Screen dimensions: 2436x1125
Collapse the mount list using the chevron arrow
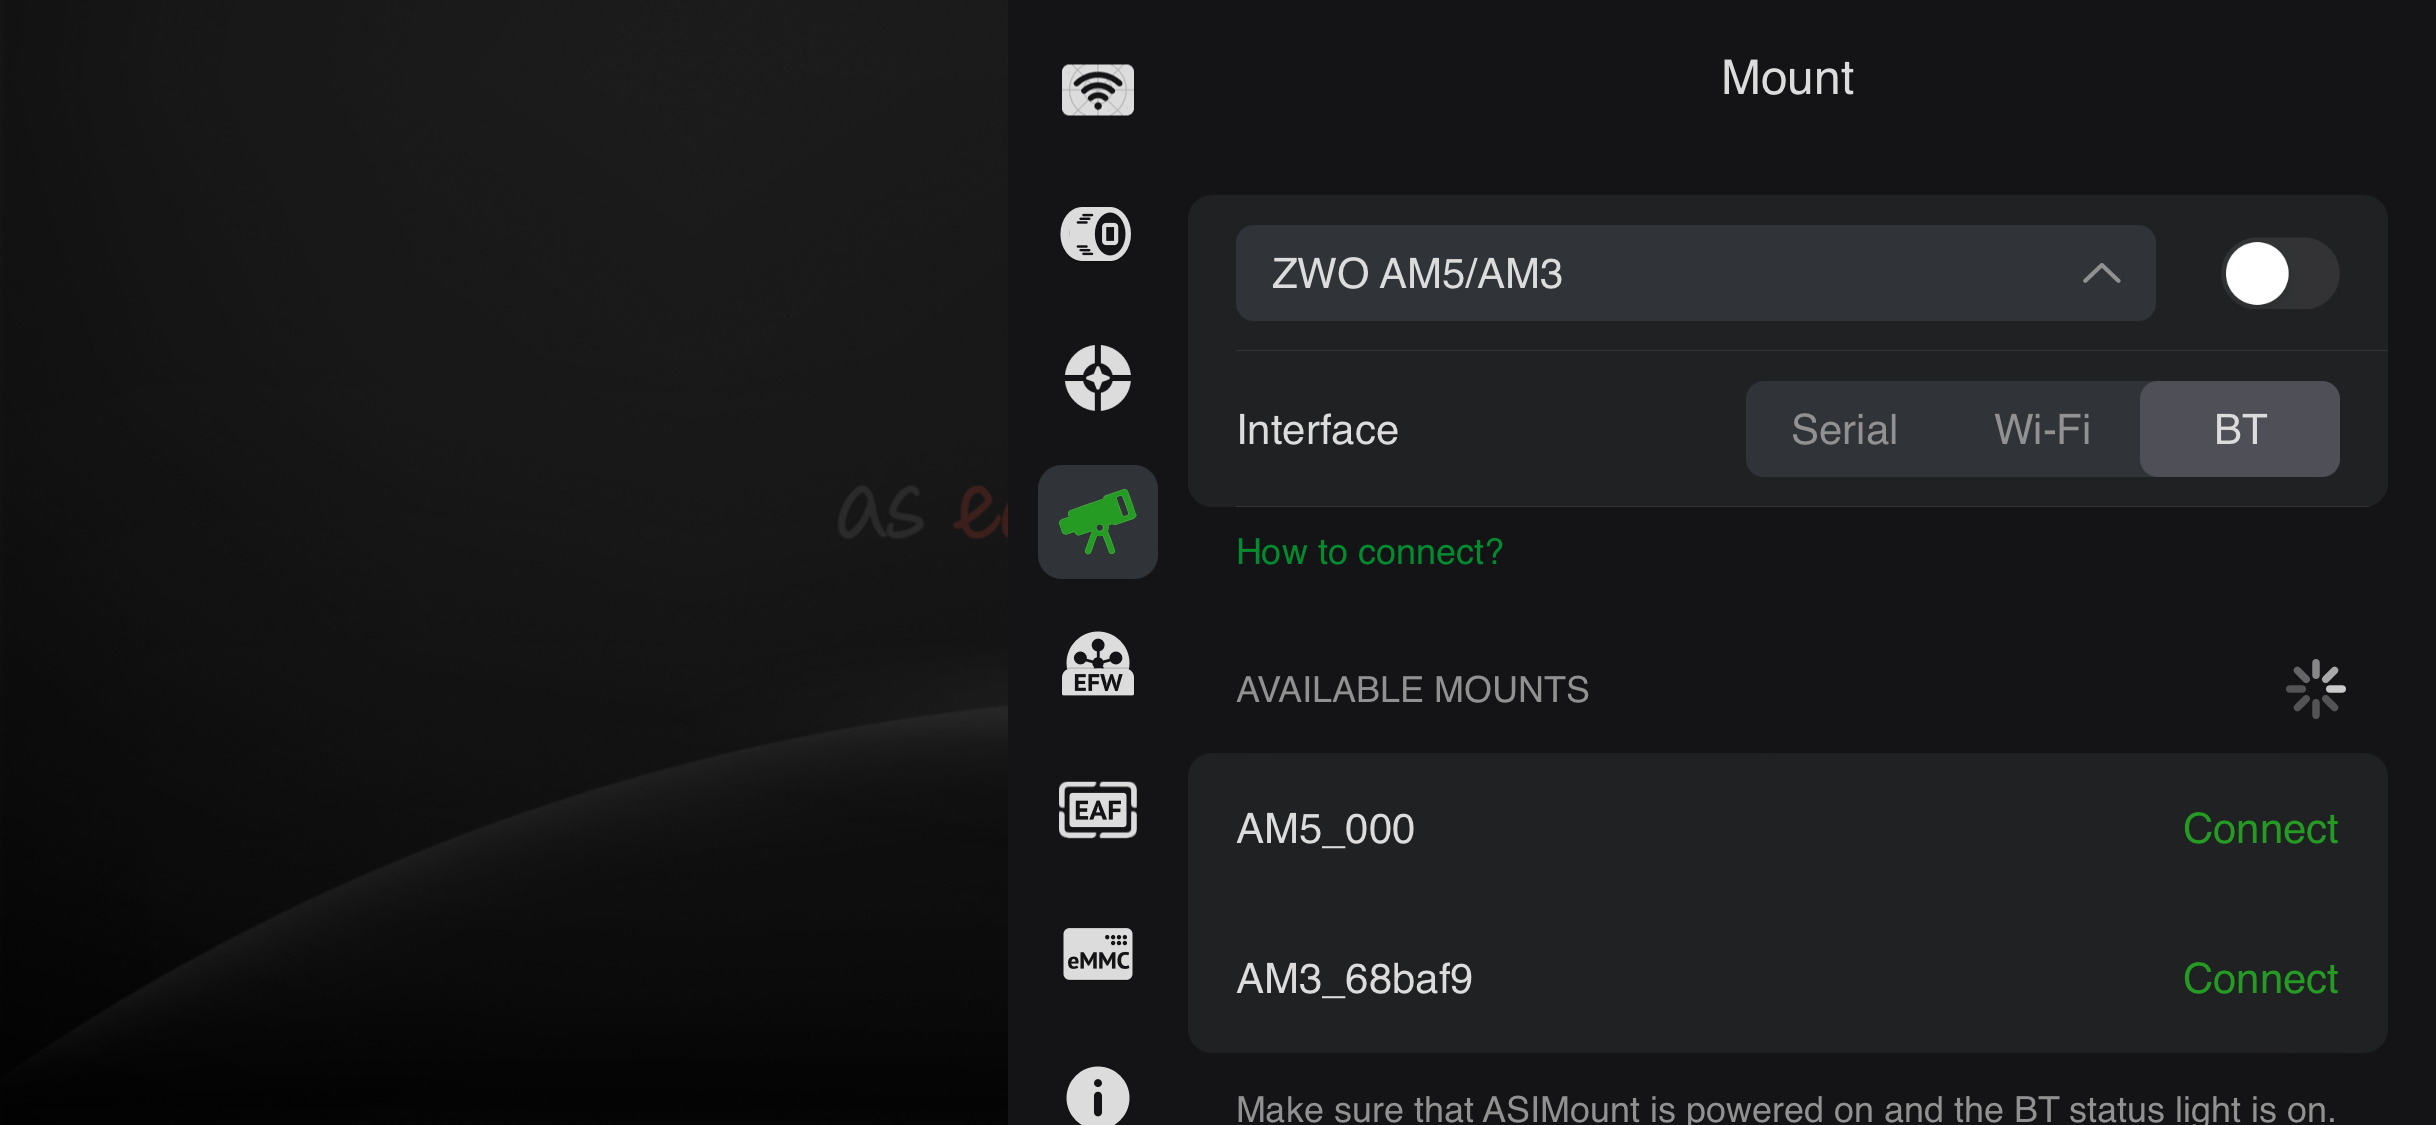coord(2102,273)
